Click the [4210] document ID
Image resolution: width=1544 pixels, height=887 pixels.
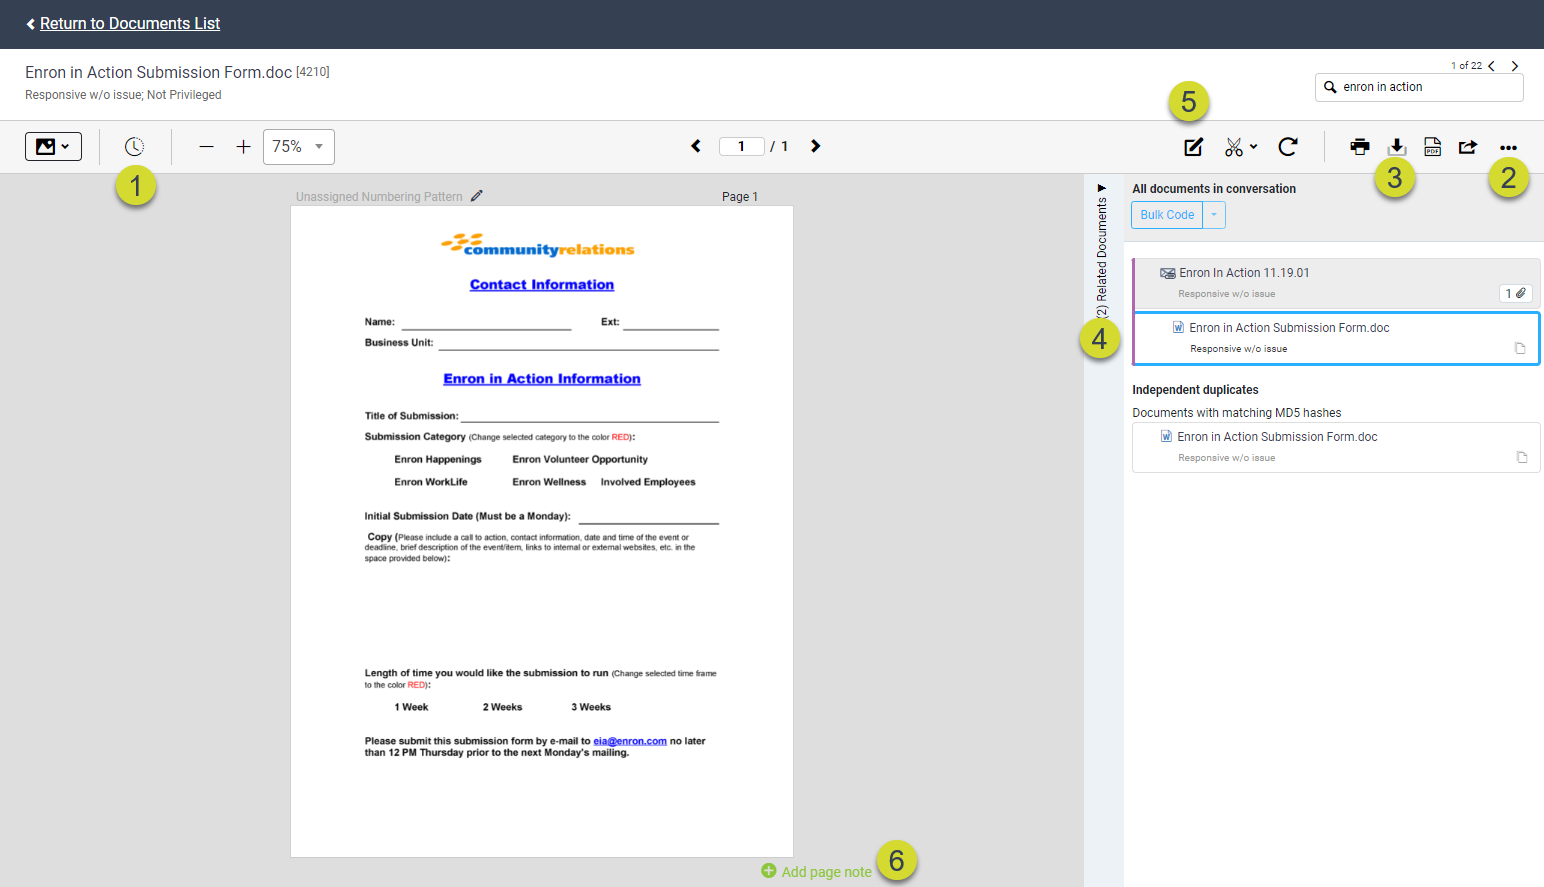(x=313, y=72)
